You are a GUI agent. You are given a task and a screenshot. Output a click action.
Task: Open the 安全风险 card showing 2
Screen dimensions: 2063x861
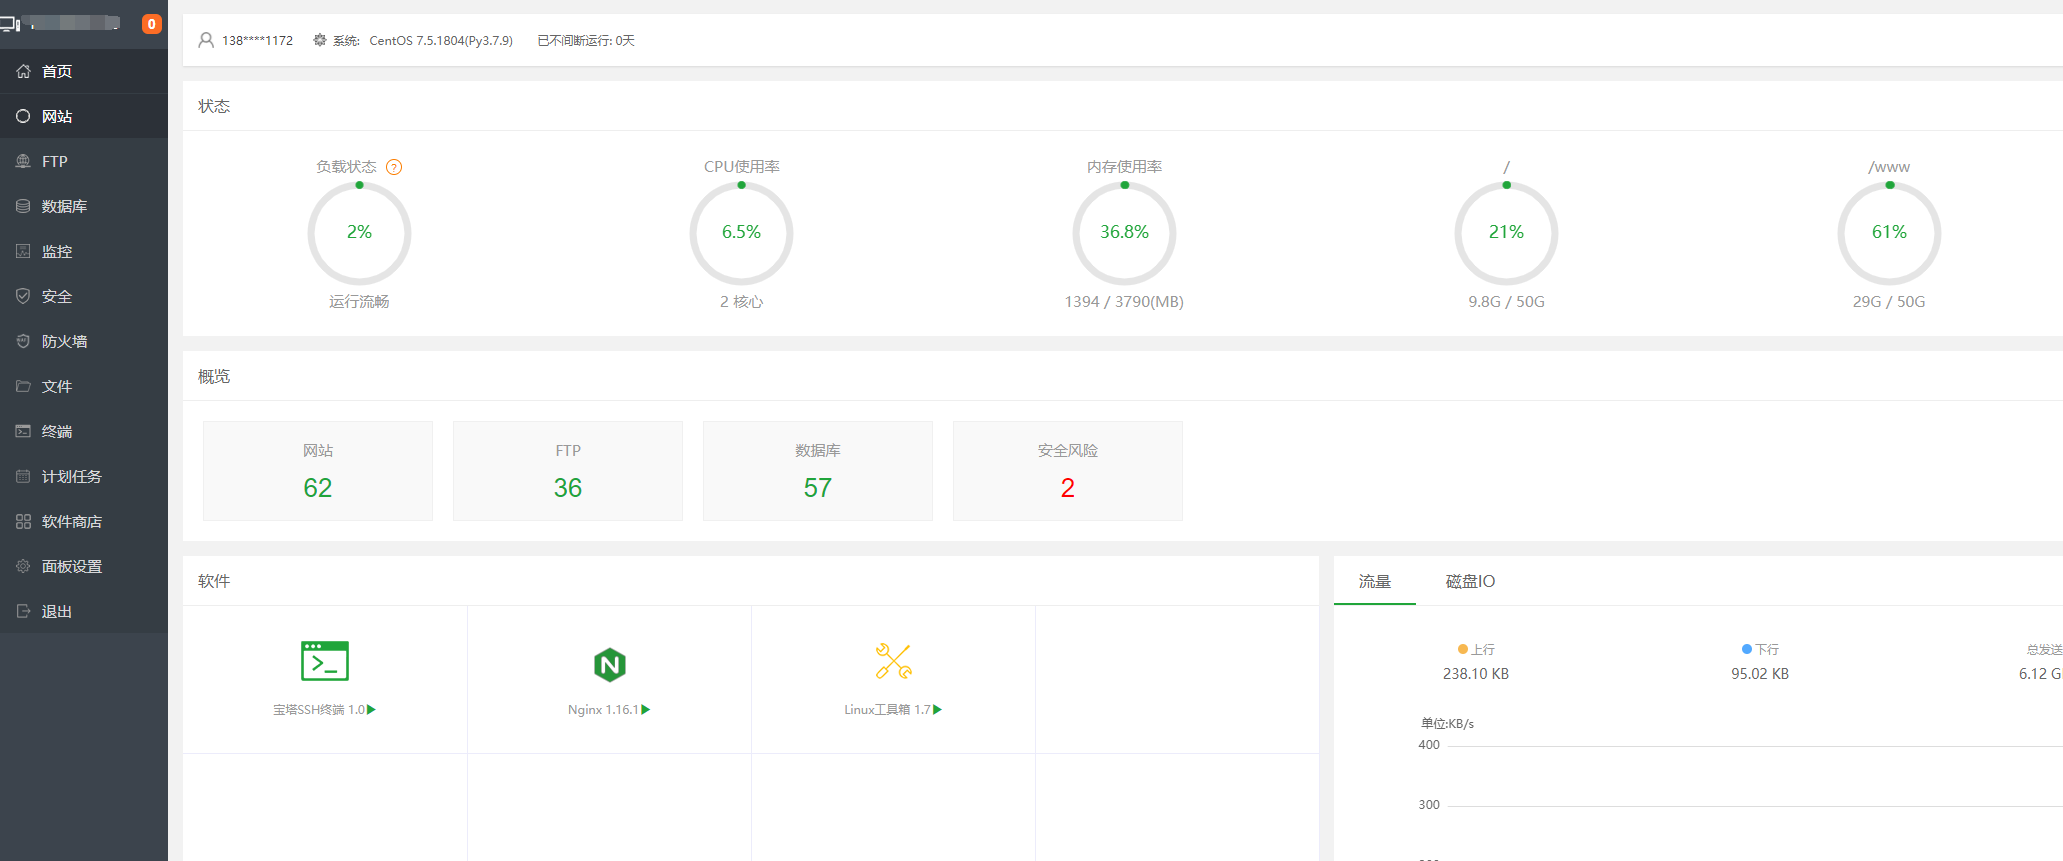click(x=1067, y=471)
